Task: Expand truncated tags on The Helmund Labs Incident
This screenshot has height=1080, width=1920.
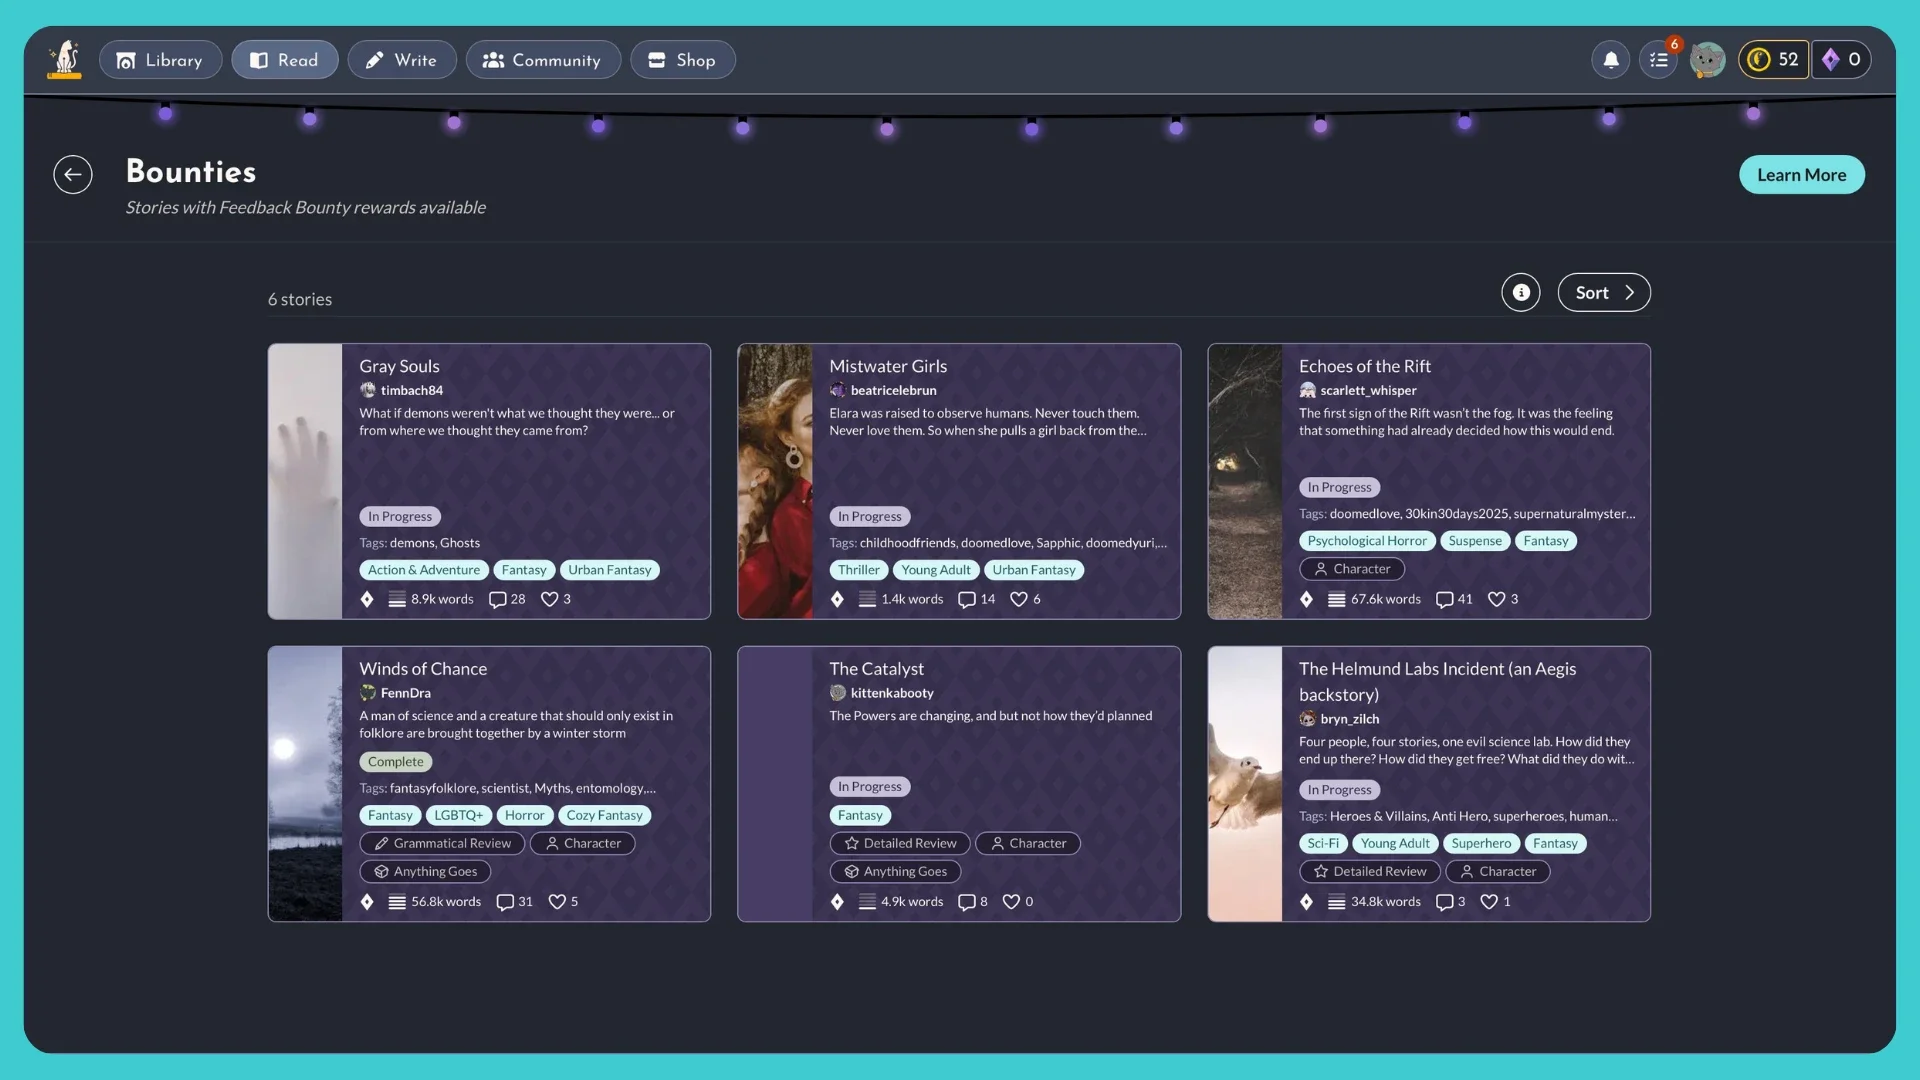Action: point(1612,816)
